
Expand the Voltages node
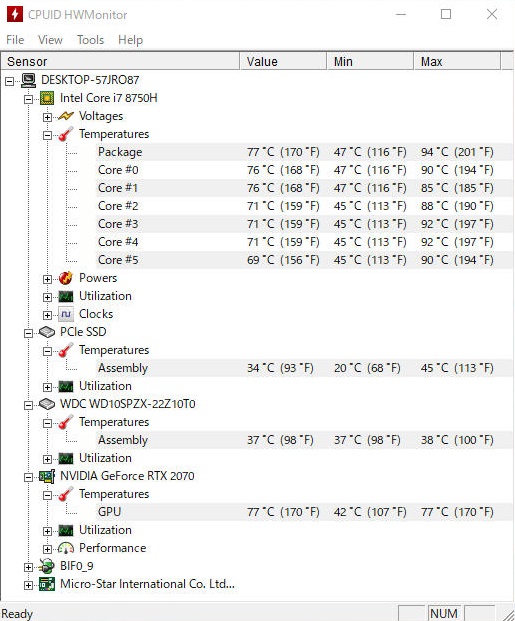(x=47, y=117)
